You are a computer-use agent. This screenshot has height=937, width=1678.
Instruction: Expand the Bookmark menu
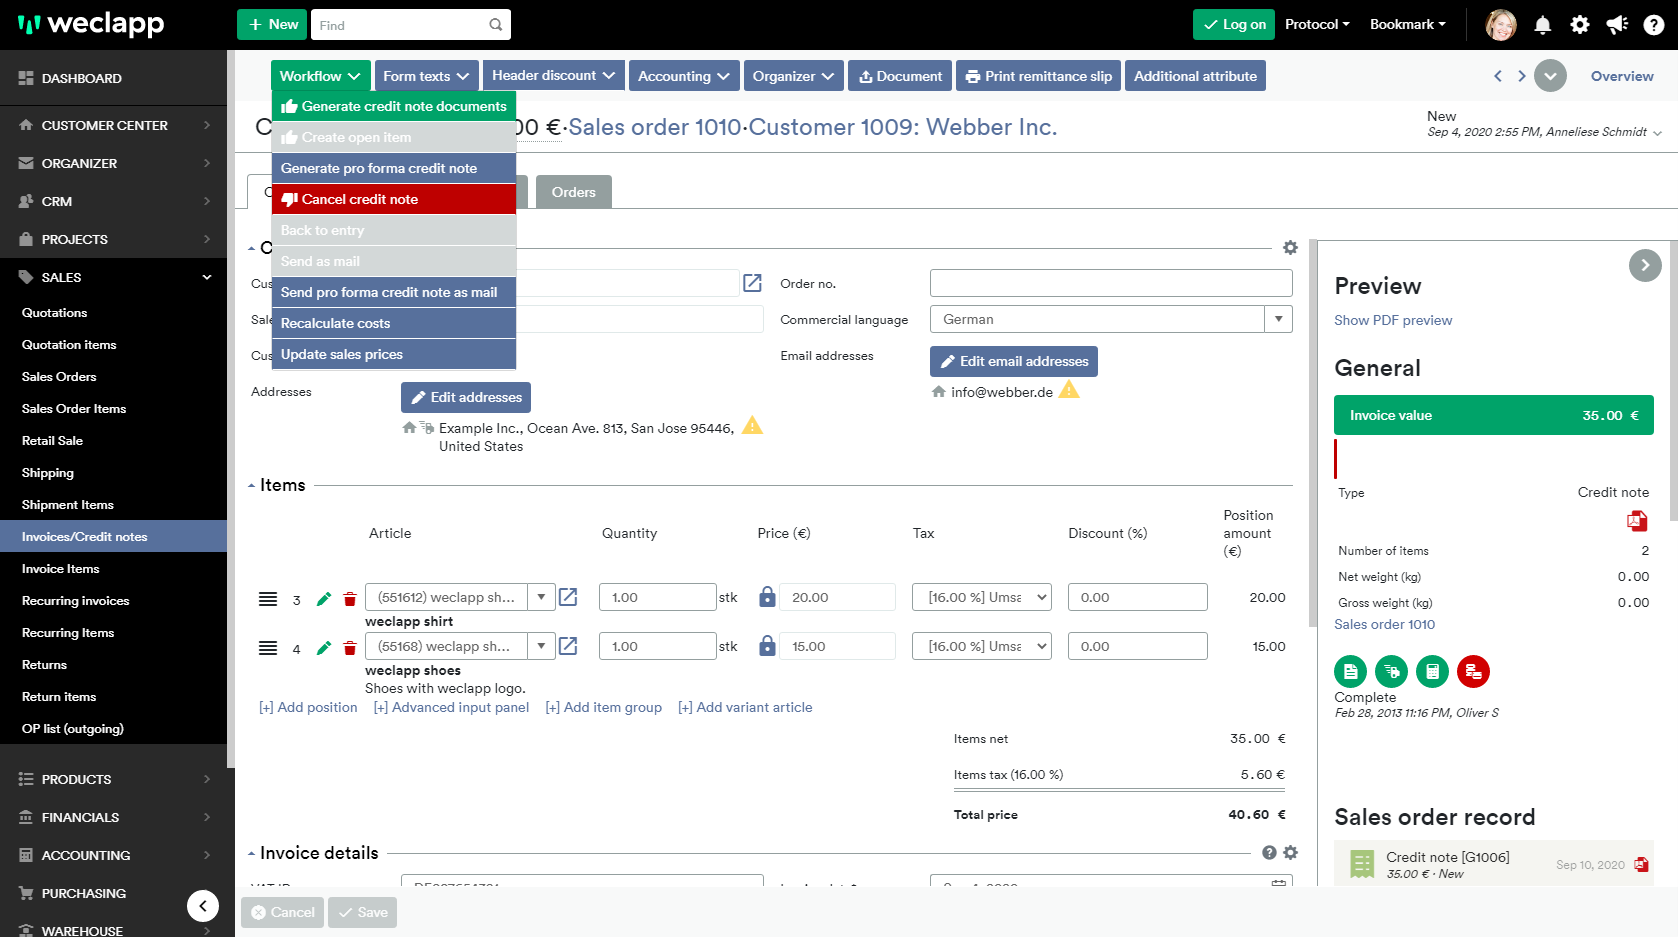pyautogui.click(x=1408, y=24)
